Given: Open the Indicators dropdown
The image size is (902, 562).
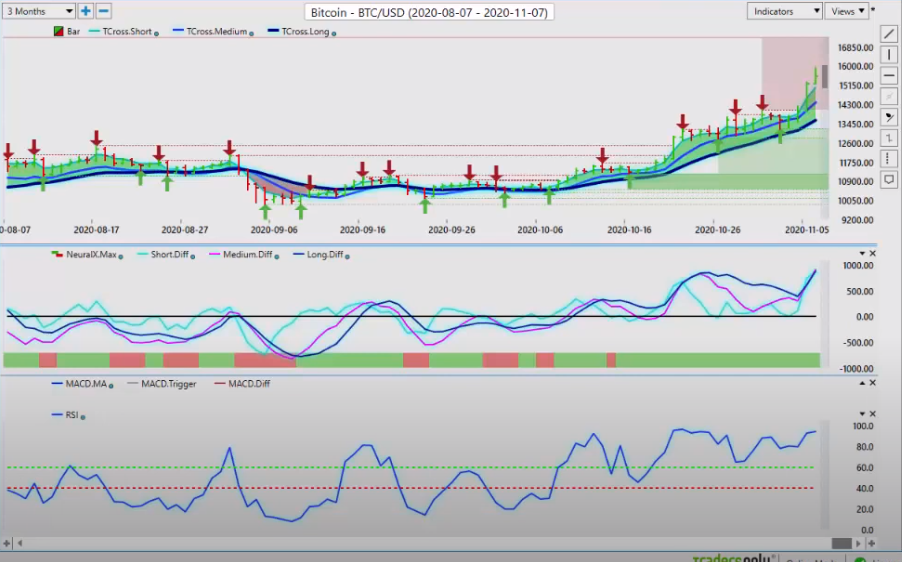Looking at the screenshot, I should coord(784,11).
